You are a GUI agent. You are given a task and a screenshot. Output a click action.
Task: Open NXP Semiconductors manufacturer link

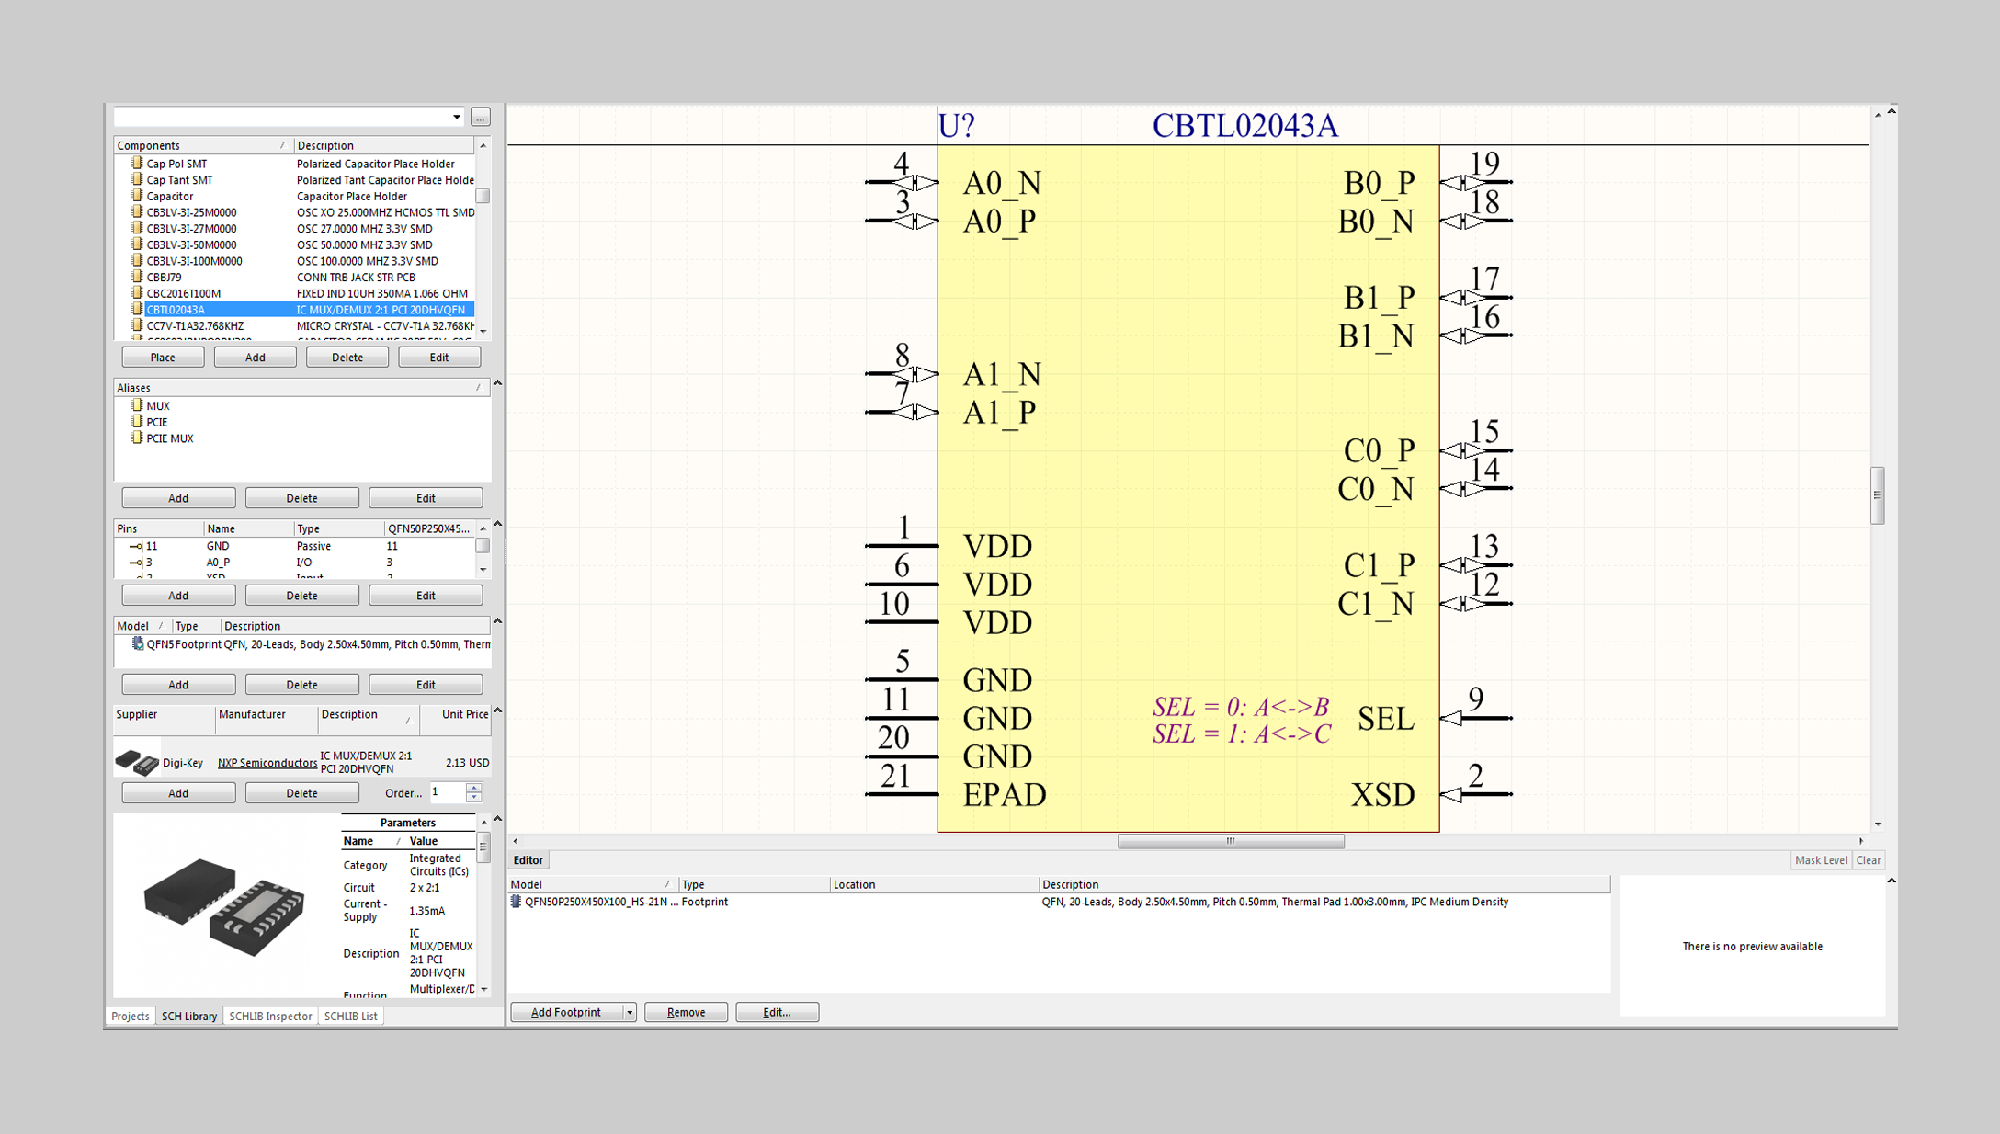(x=267, y=762)
